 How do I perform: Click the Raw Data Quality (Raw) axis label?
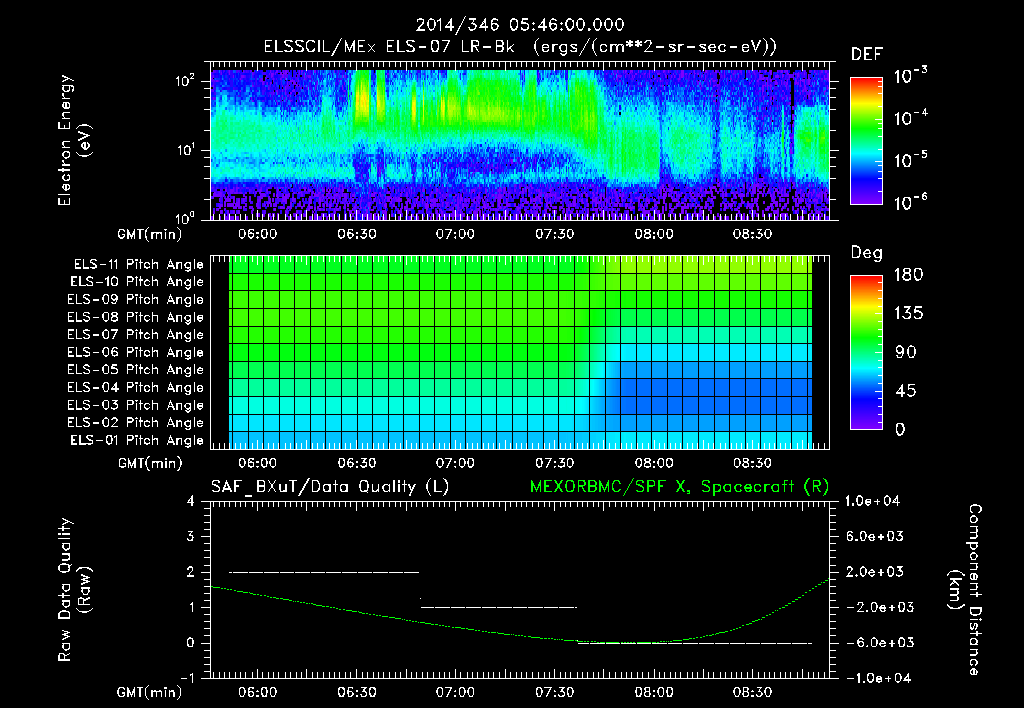tap(74, 590)
